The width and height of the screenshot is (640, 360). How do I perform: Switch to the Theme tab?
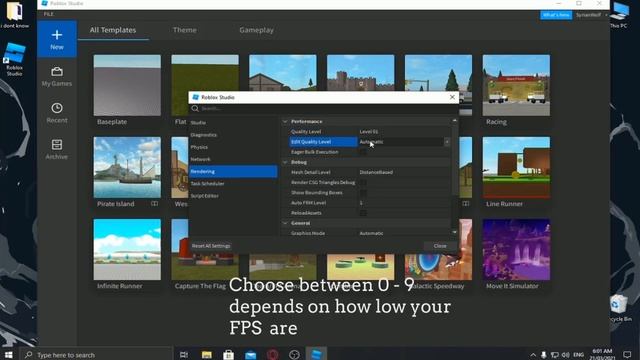(184, 30)
